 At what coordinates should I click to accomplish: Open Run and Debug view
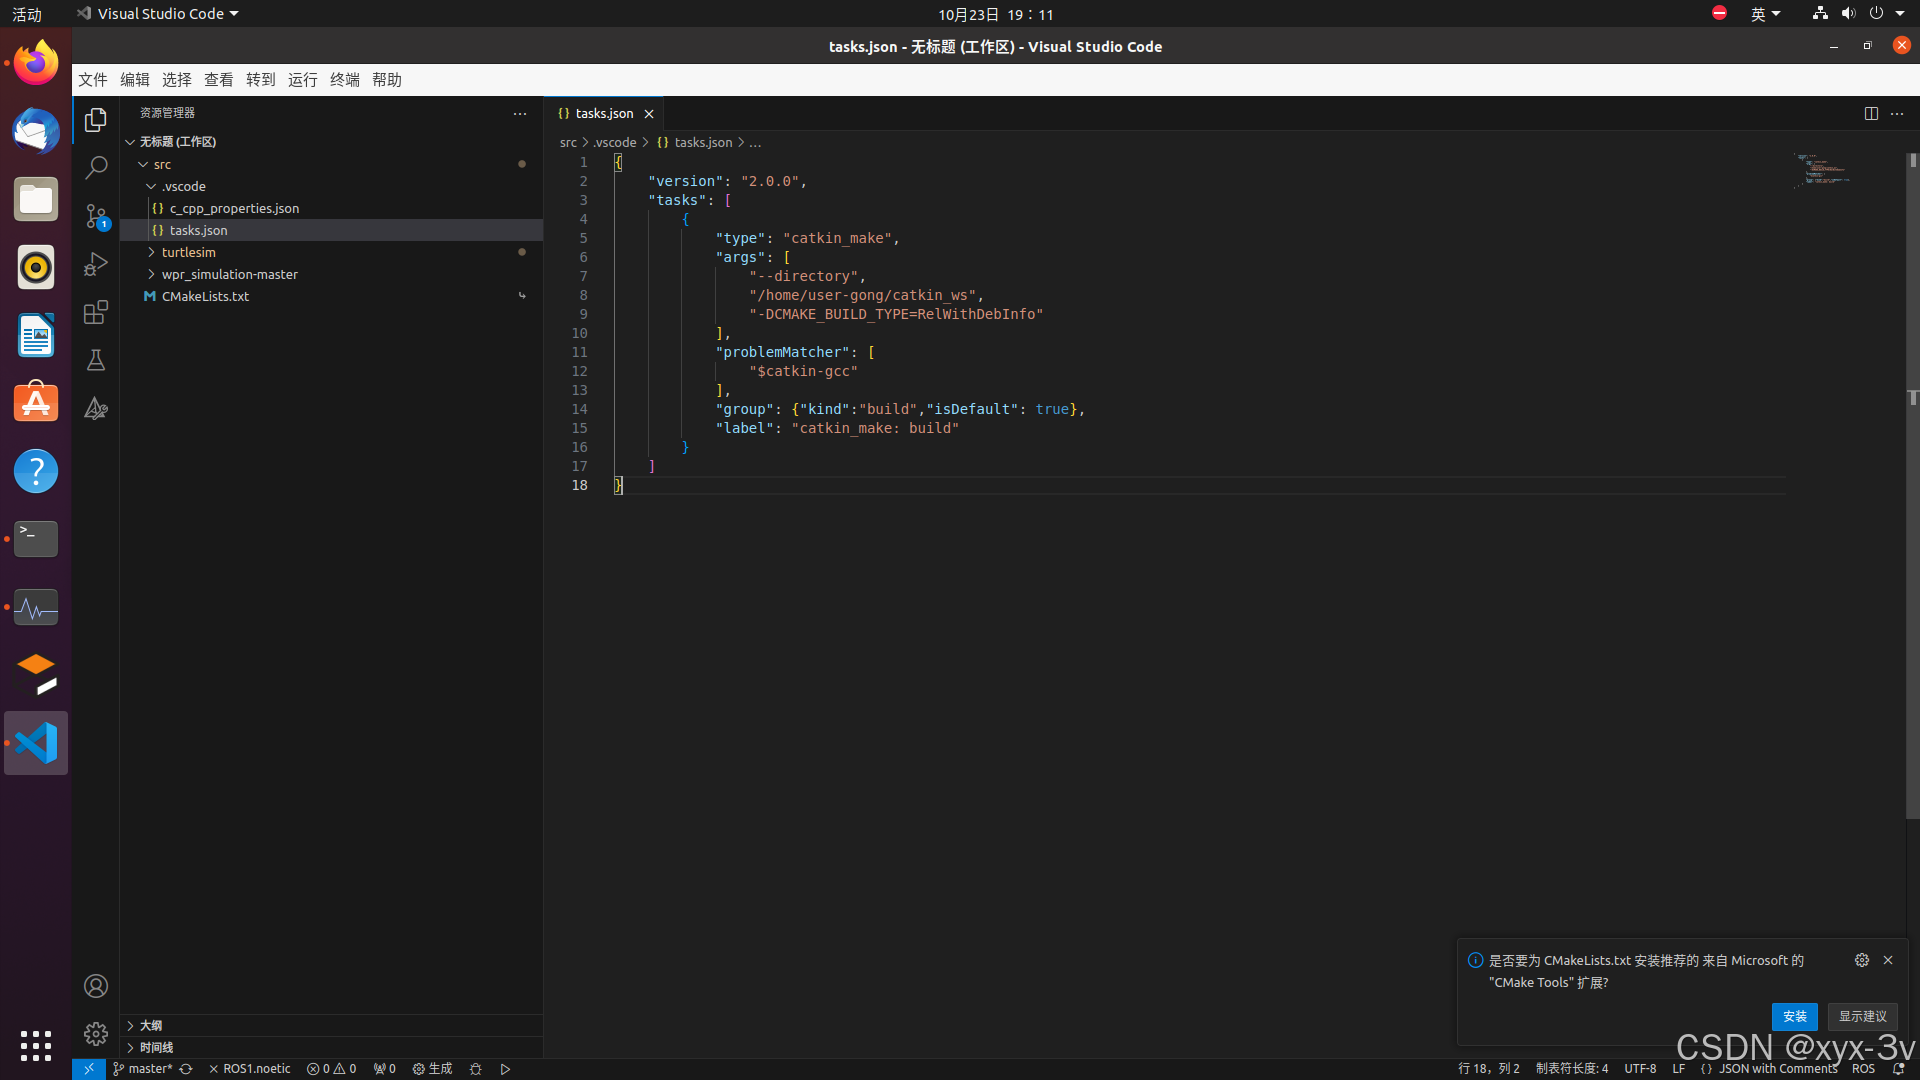click(96, 264)
